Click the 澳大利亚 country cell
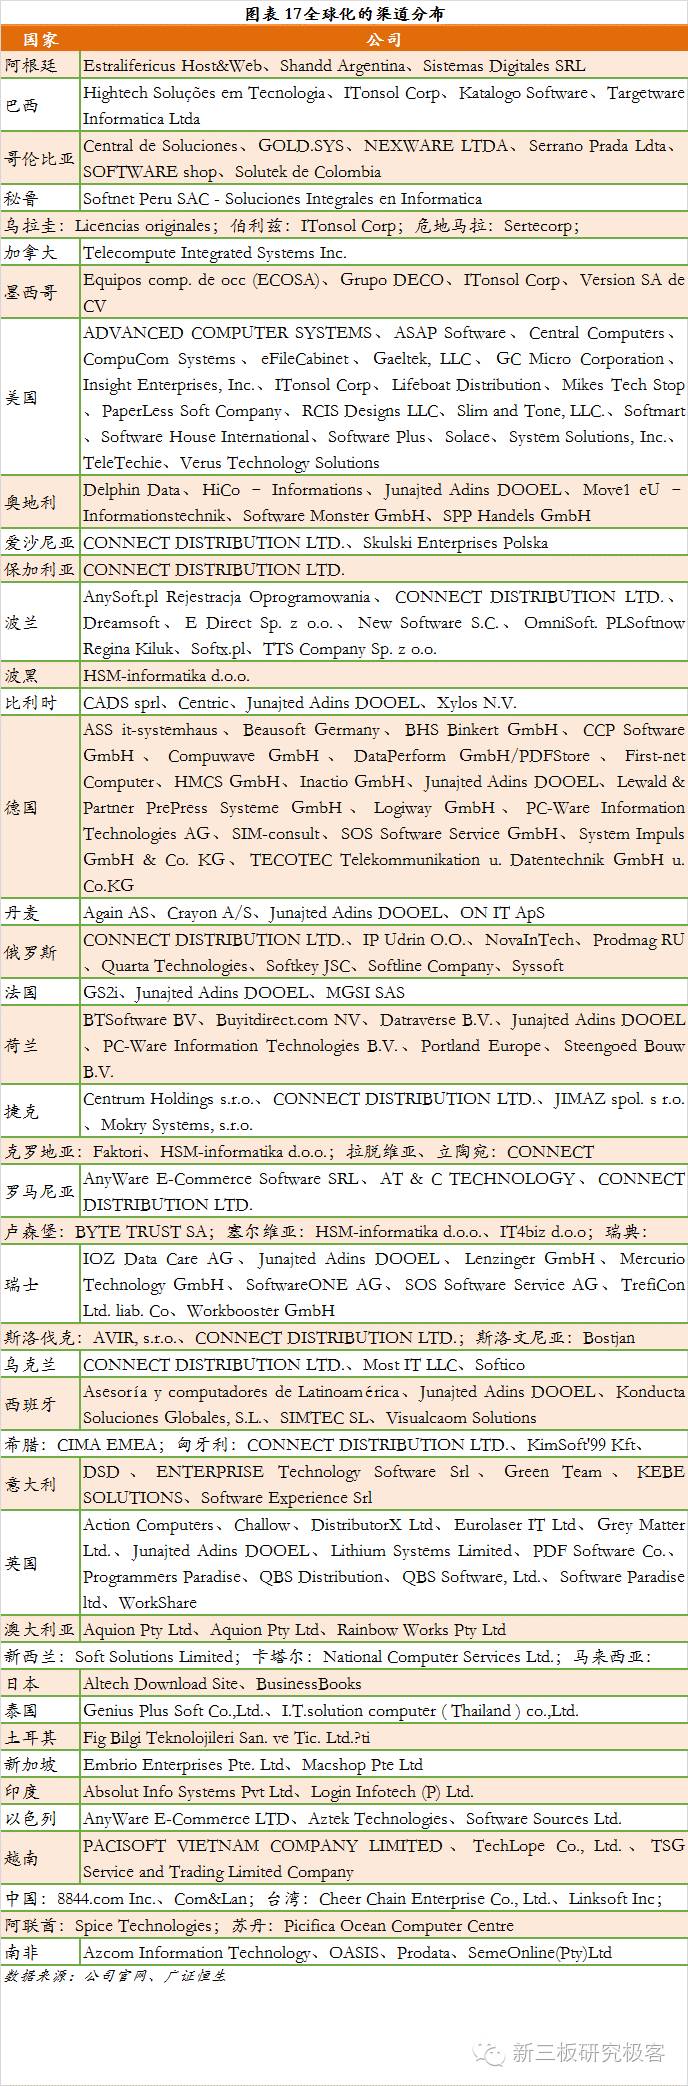Image resolution: width=688 pixels, height=2086 pixels. (40, 1630)
